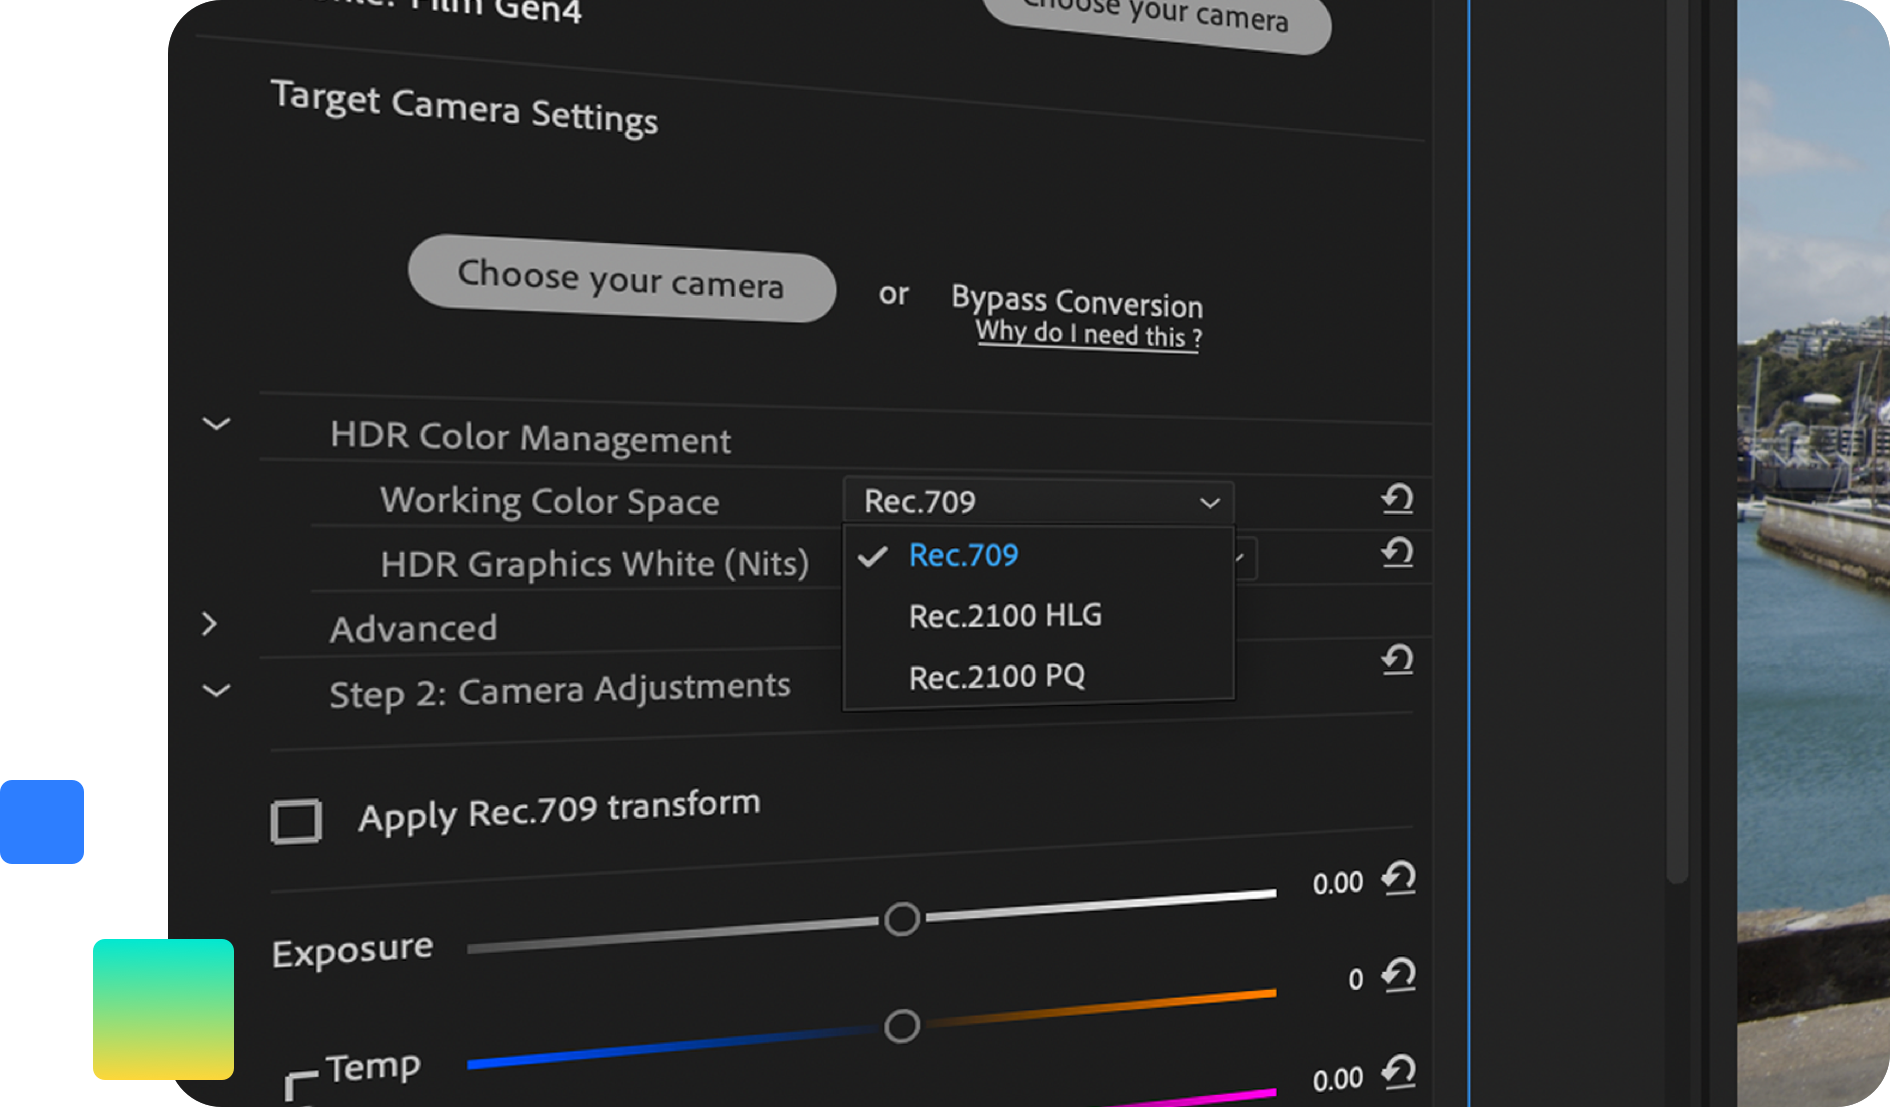Choose Rec.2100 PQ color space option
The height and width of the screenshot is (1107, 1890).
996,677
